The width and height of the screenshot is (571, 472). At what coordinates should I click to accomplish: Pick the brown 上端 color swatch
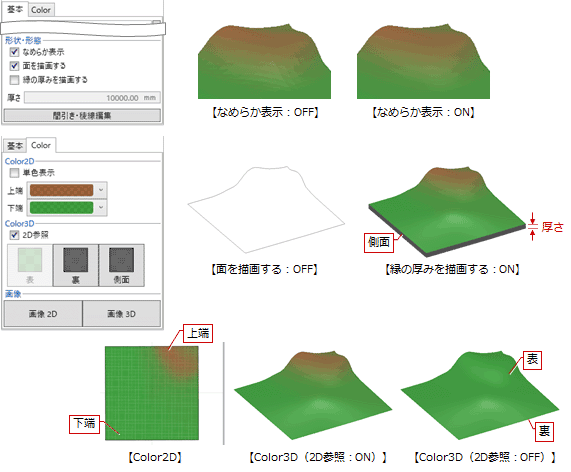pos(62,190)
